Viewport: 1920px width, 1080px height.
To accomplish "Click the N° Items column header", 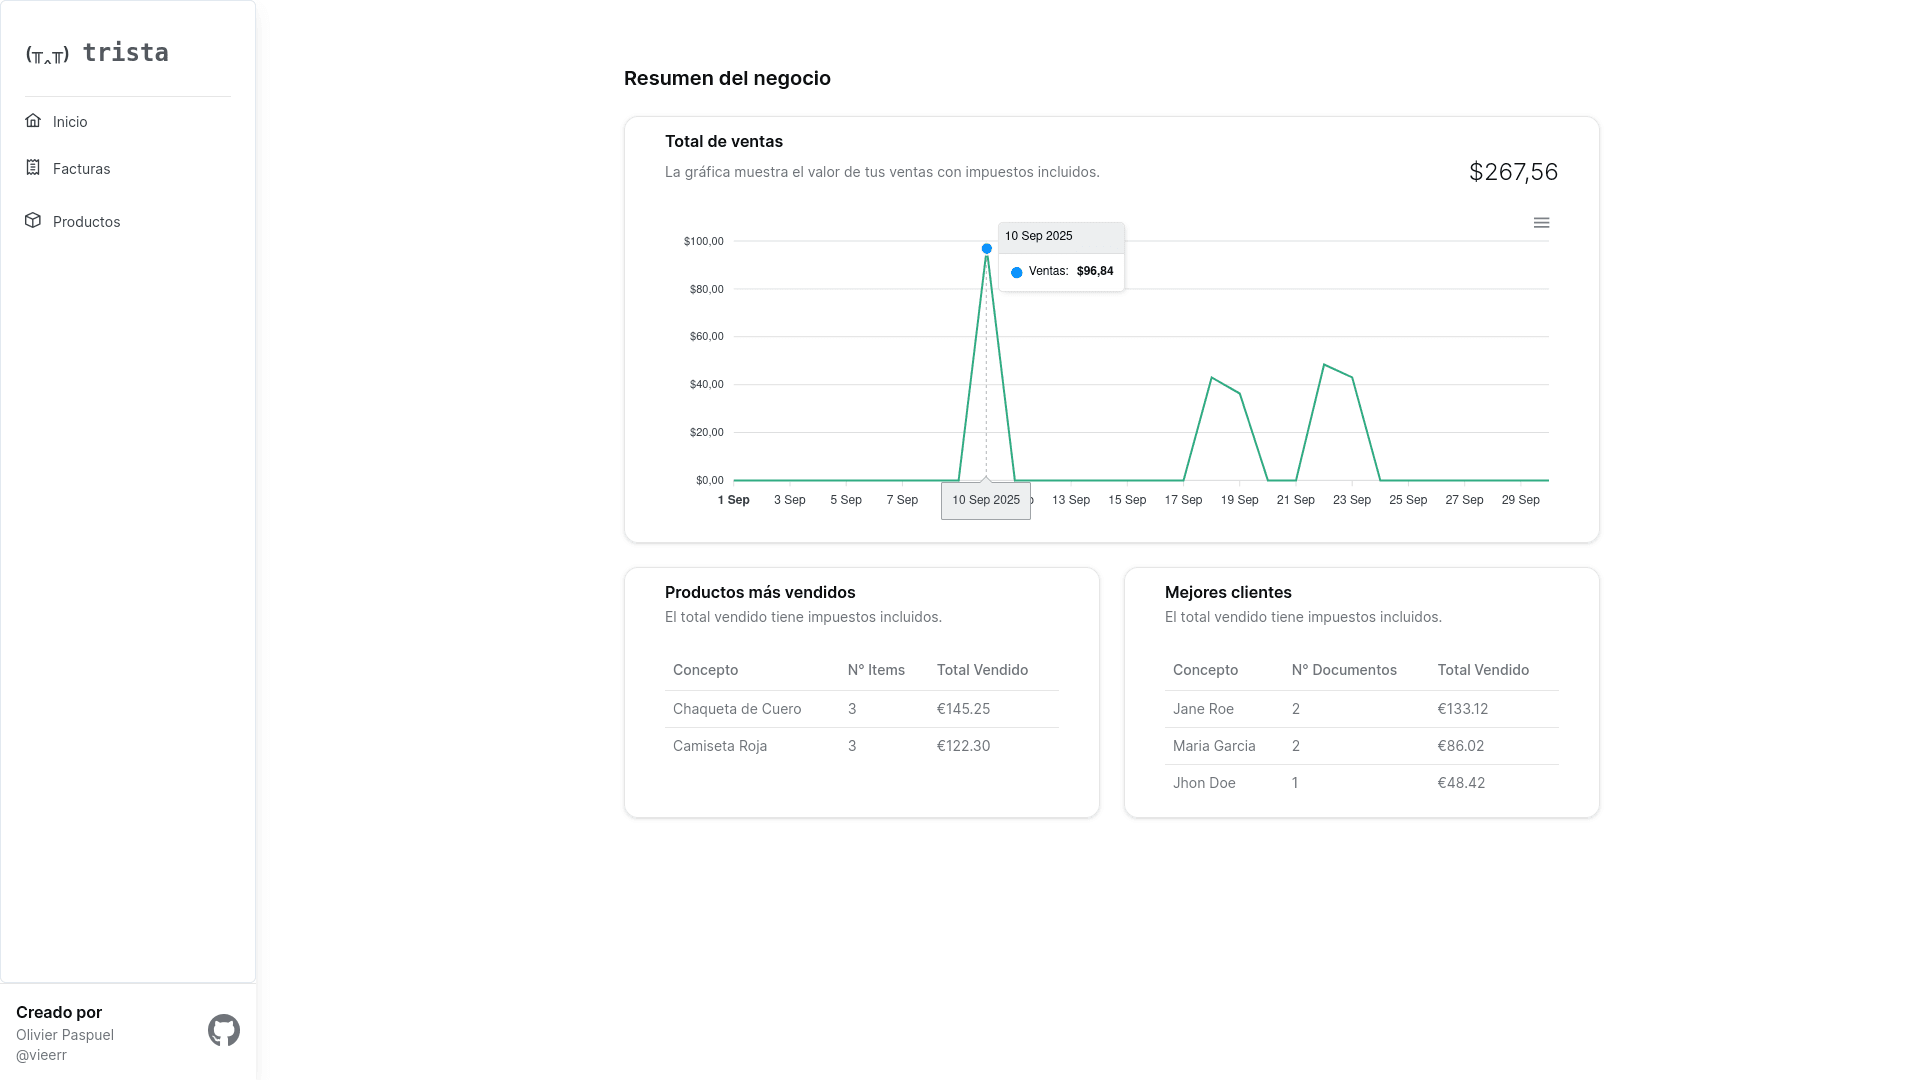I will pyautogui.click(x=876, y=670).
